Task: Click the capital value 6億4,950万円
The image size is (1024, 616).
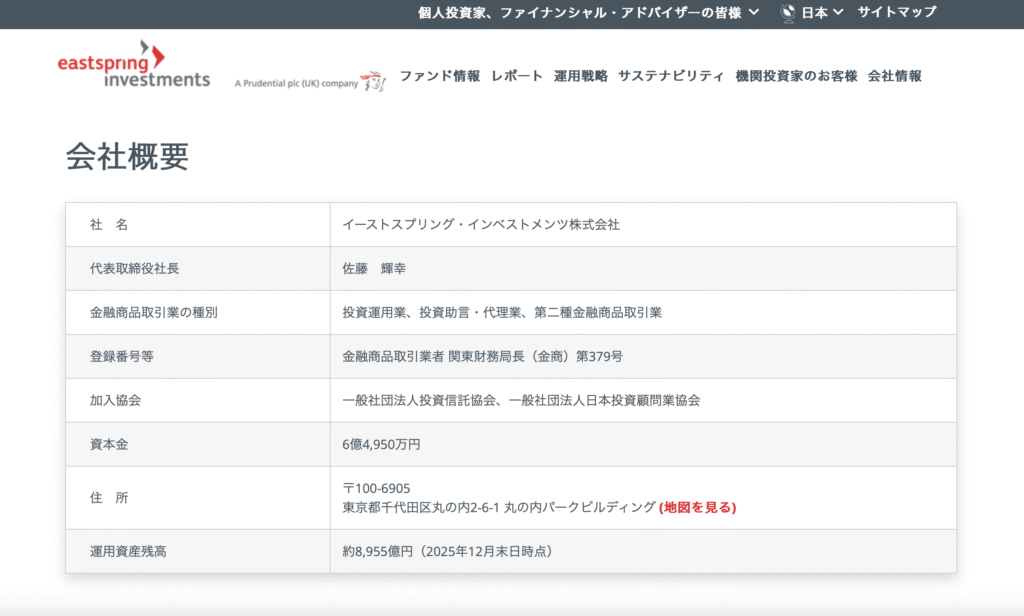Action: [x=381, y=444]
